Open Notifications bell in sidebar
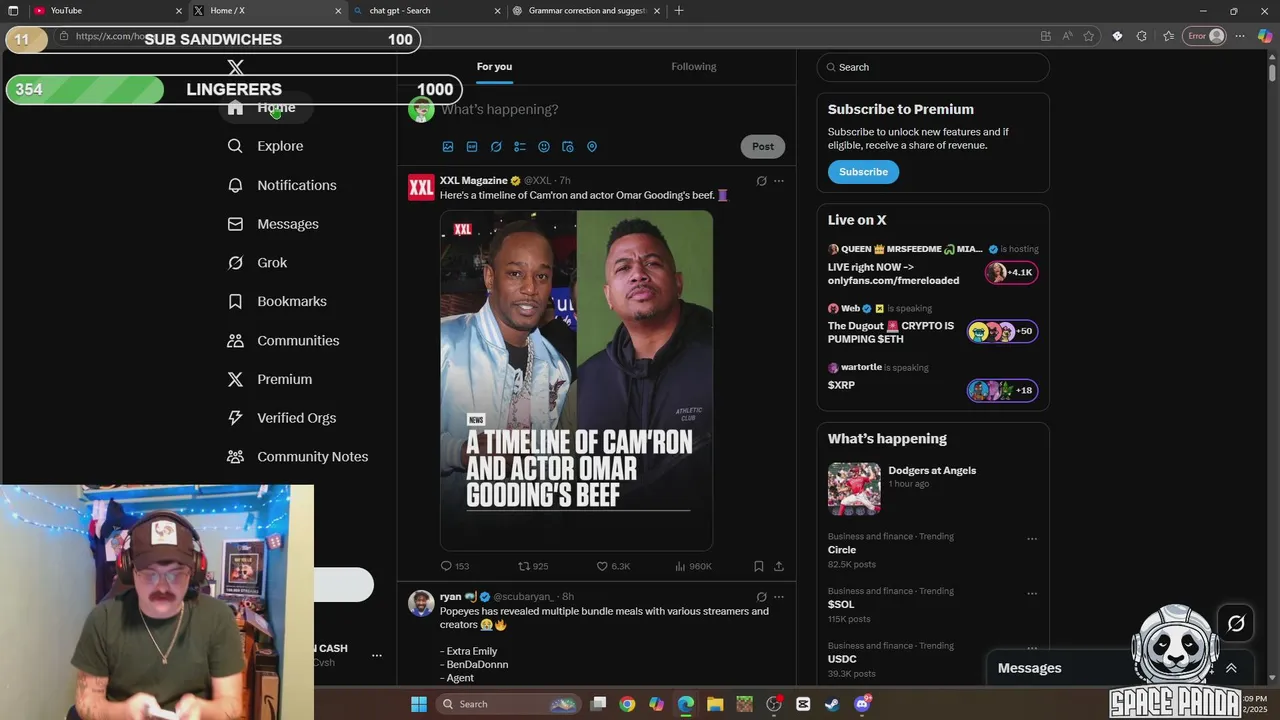This screenshot has height=720, width=1280. coord(282,185)
